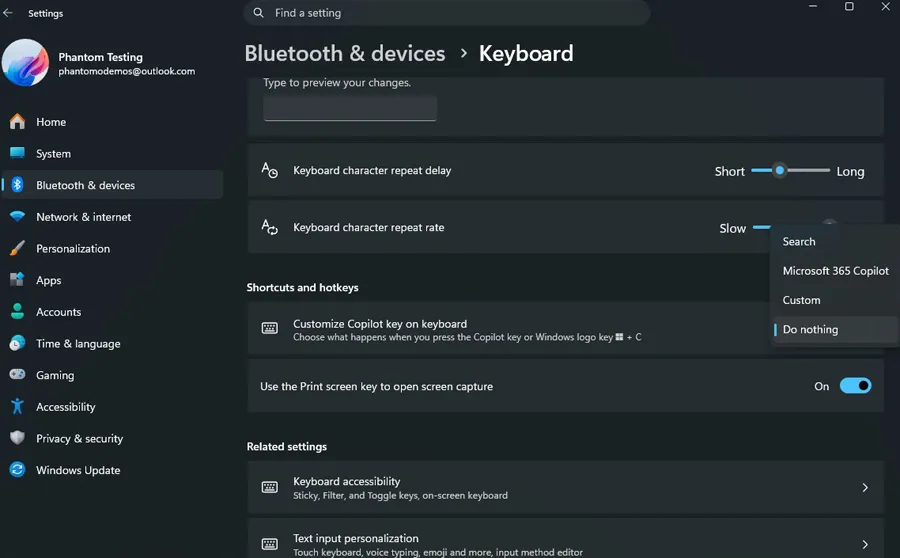
Task: Click the Home icon in sidebar
Action: (x=17, y=122)
